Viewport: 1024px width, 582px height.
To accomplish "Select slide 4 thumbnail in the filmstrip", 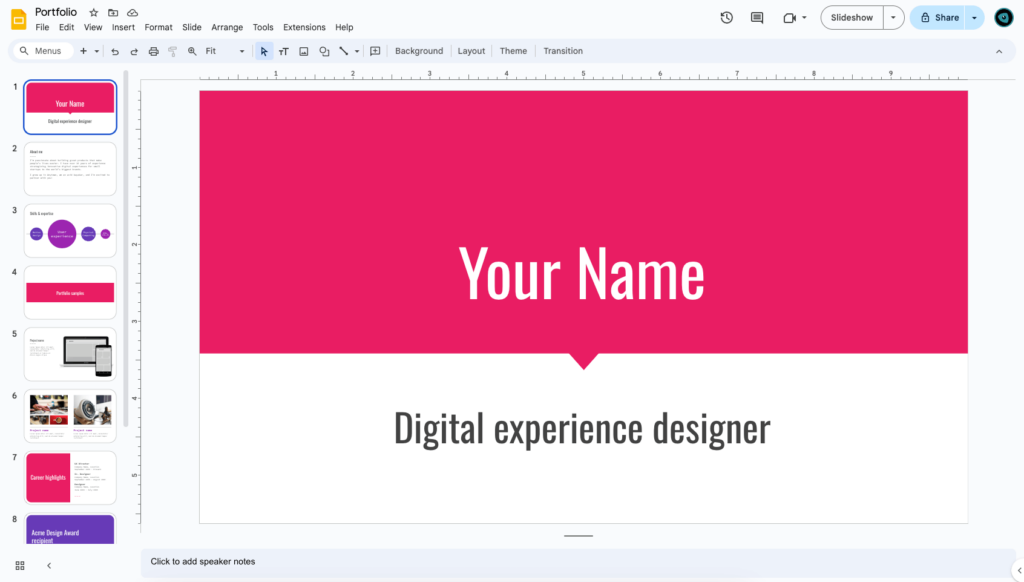I will pos(70,292).
